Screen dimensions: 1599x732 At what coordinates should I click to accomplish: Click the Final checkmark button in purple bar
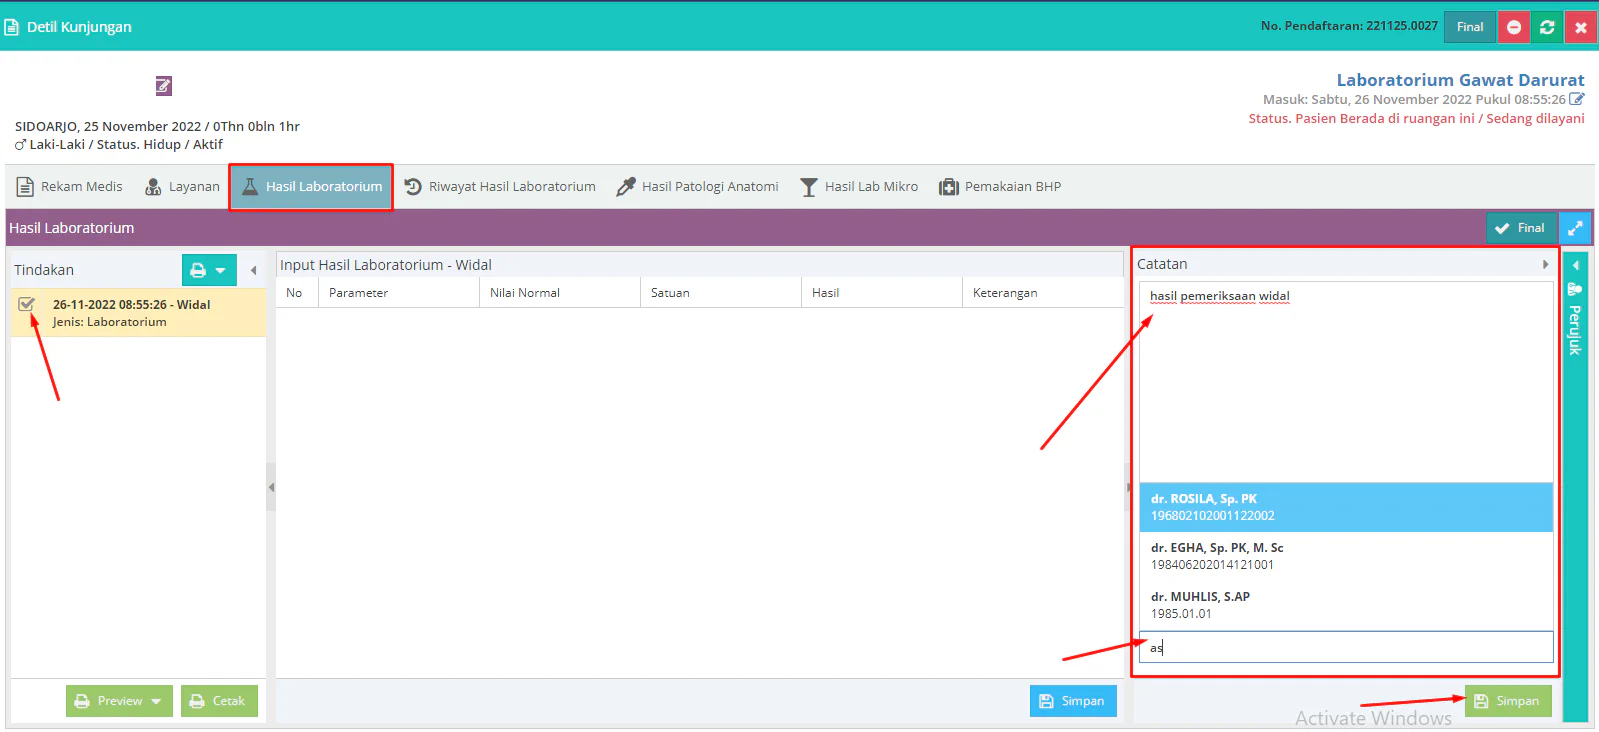[x=1521, y=228]
